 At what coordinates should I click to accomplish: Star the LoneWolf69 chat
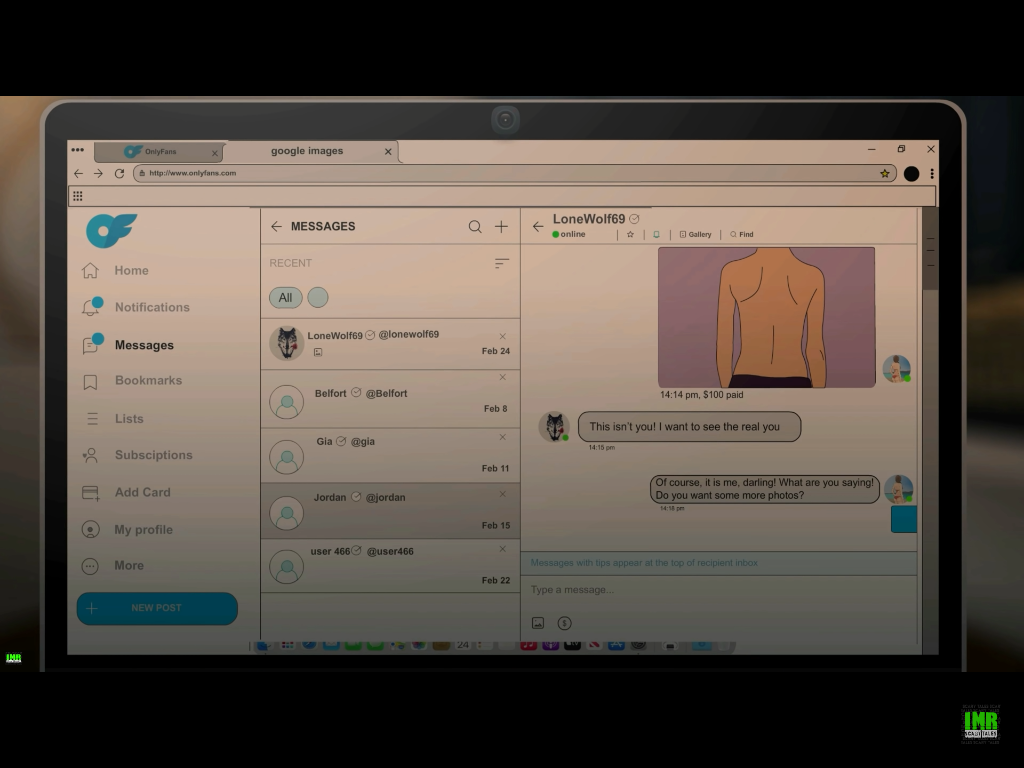[630, 234]
